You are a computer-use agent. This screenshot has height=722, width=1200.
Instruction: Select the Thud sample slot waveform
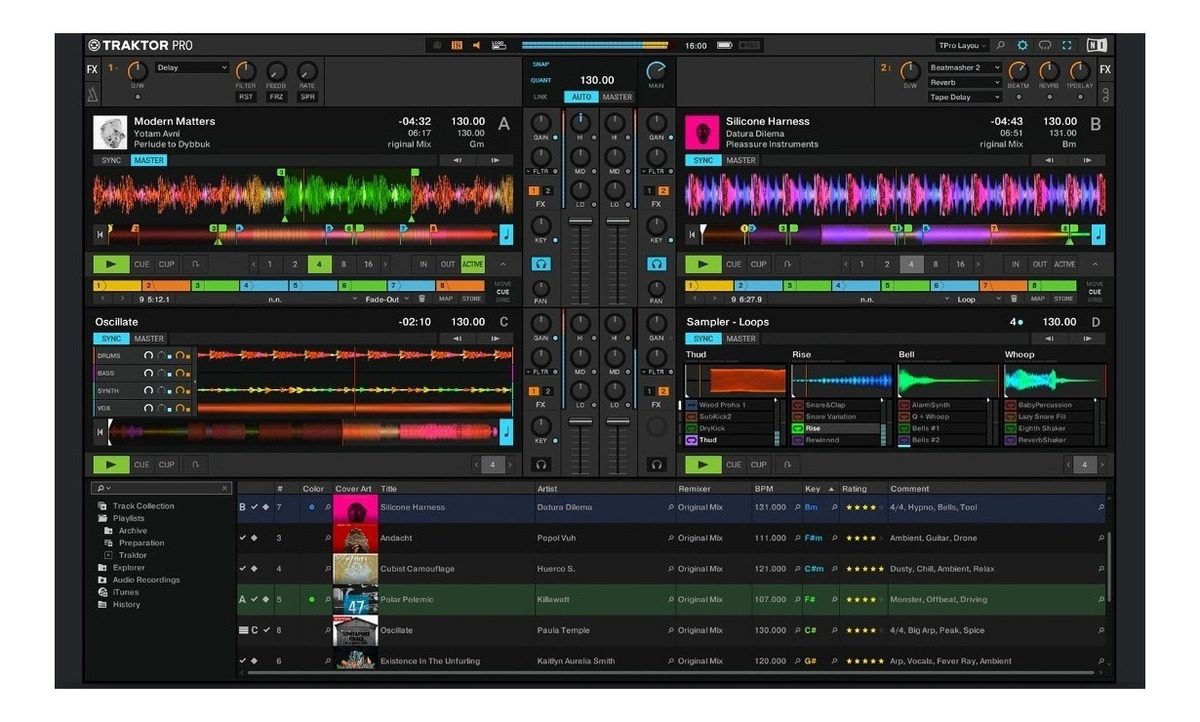[735, 380]
